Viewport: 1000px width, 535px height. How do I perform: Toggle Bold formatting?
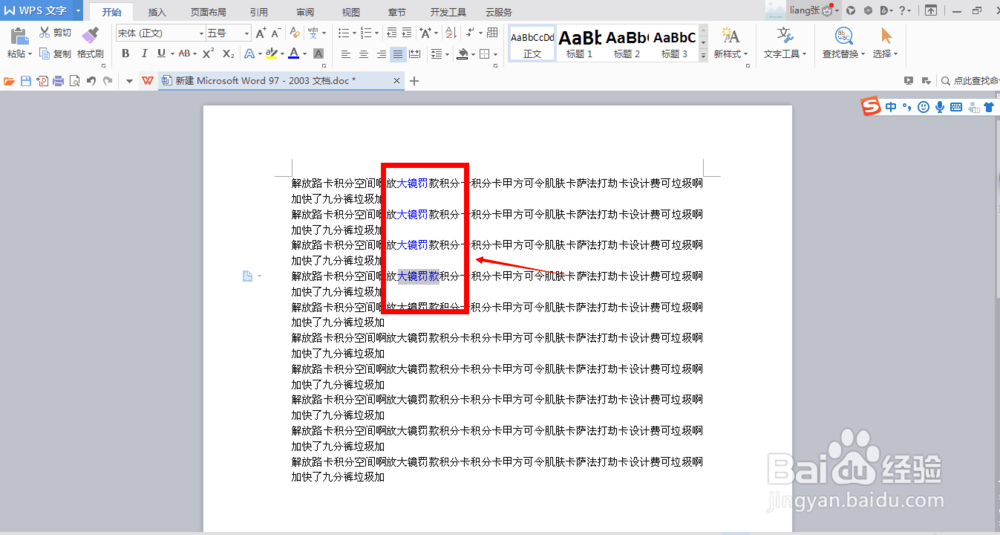click(x=126, y=54)
